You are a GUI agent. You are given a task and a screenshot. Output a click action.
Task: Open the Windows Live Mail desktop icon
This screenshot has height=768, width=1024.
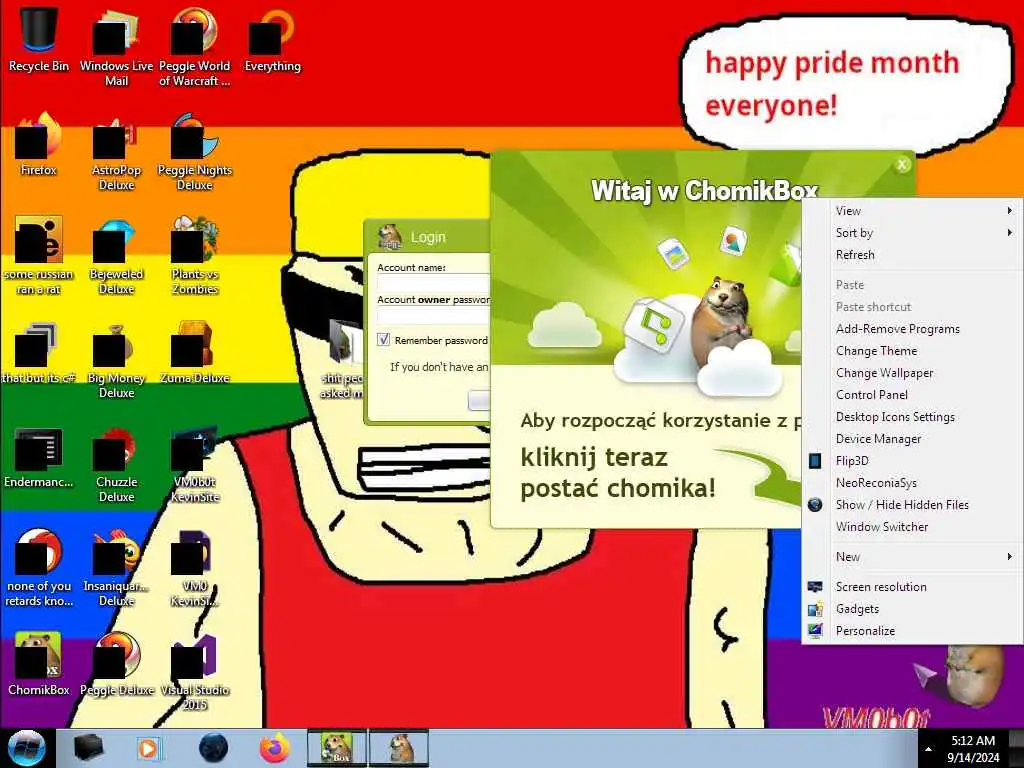tap(116, 46)
